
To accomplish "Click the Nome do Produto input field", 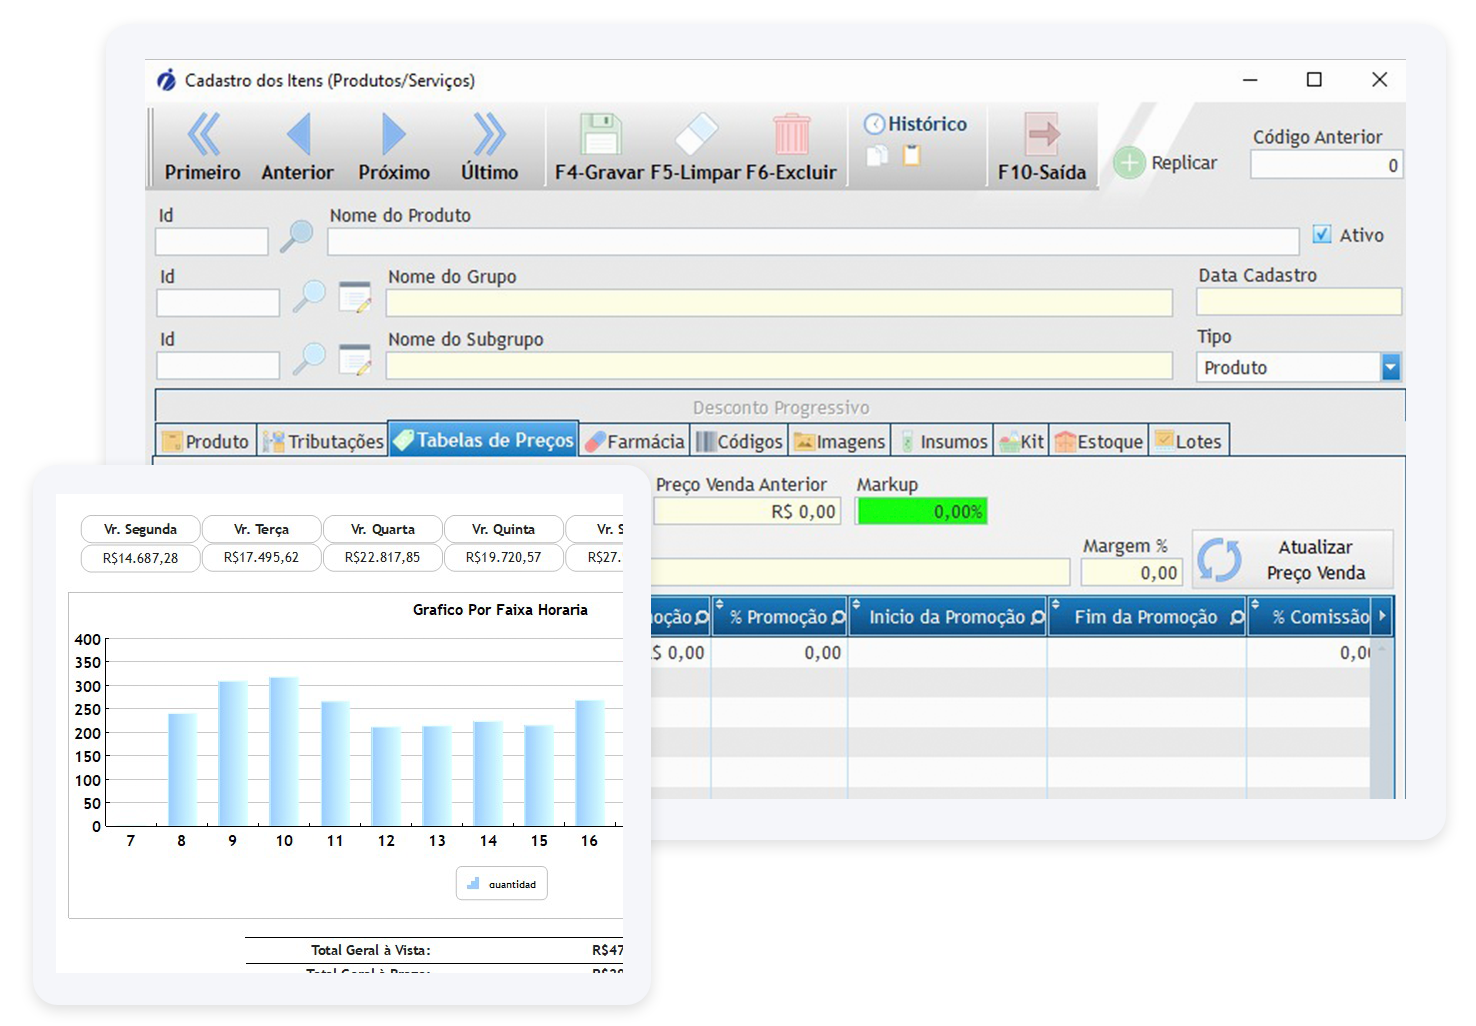I will coord(813,241).
